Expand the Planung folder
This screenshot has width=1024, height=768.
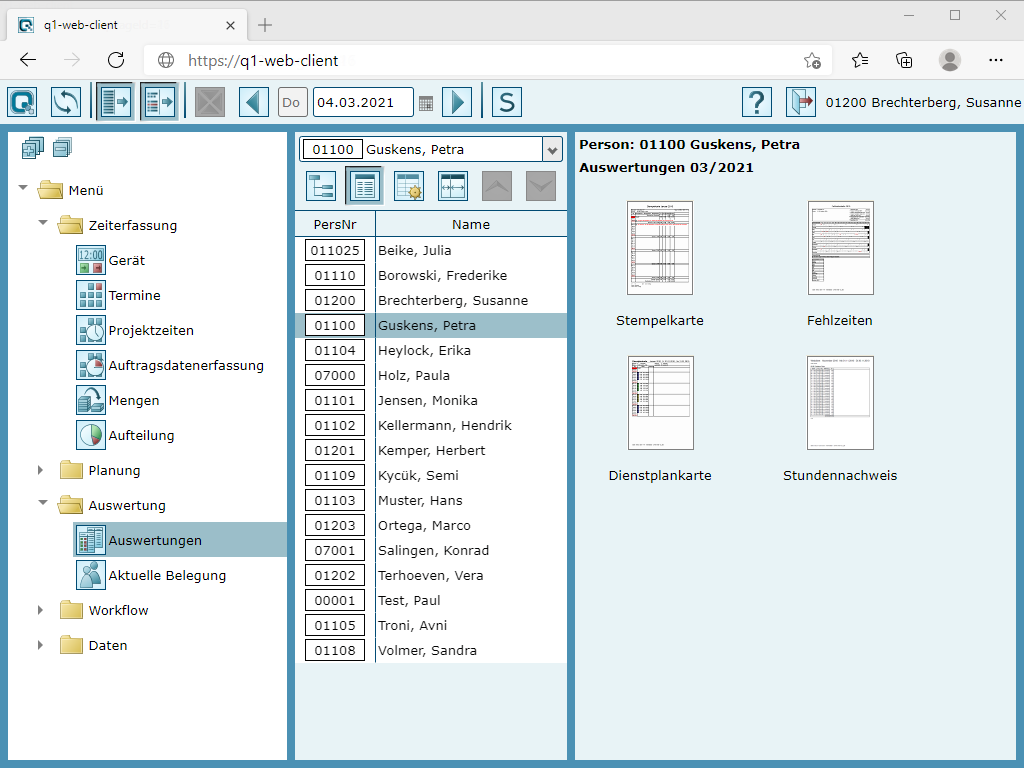tap(41, 470)
